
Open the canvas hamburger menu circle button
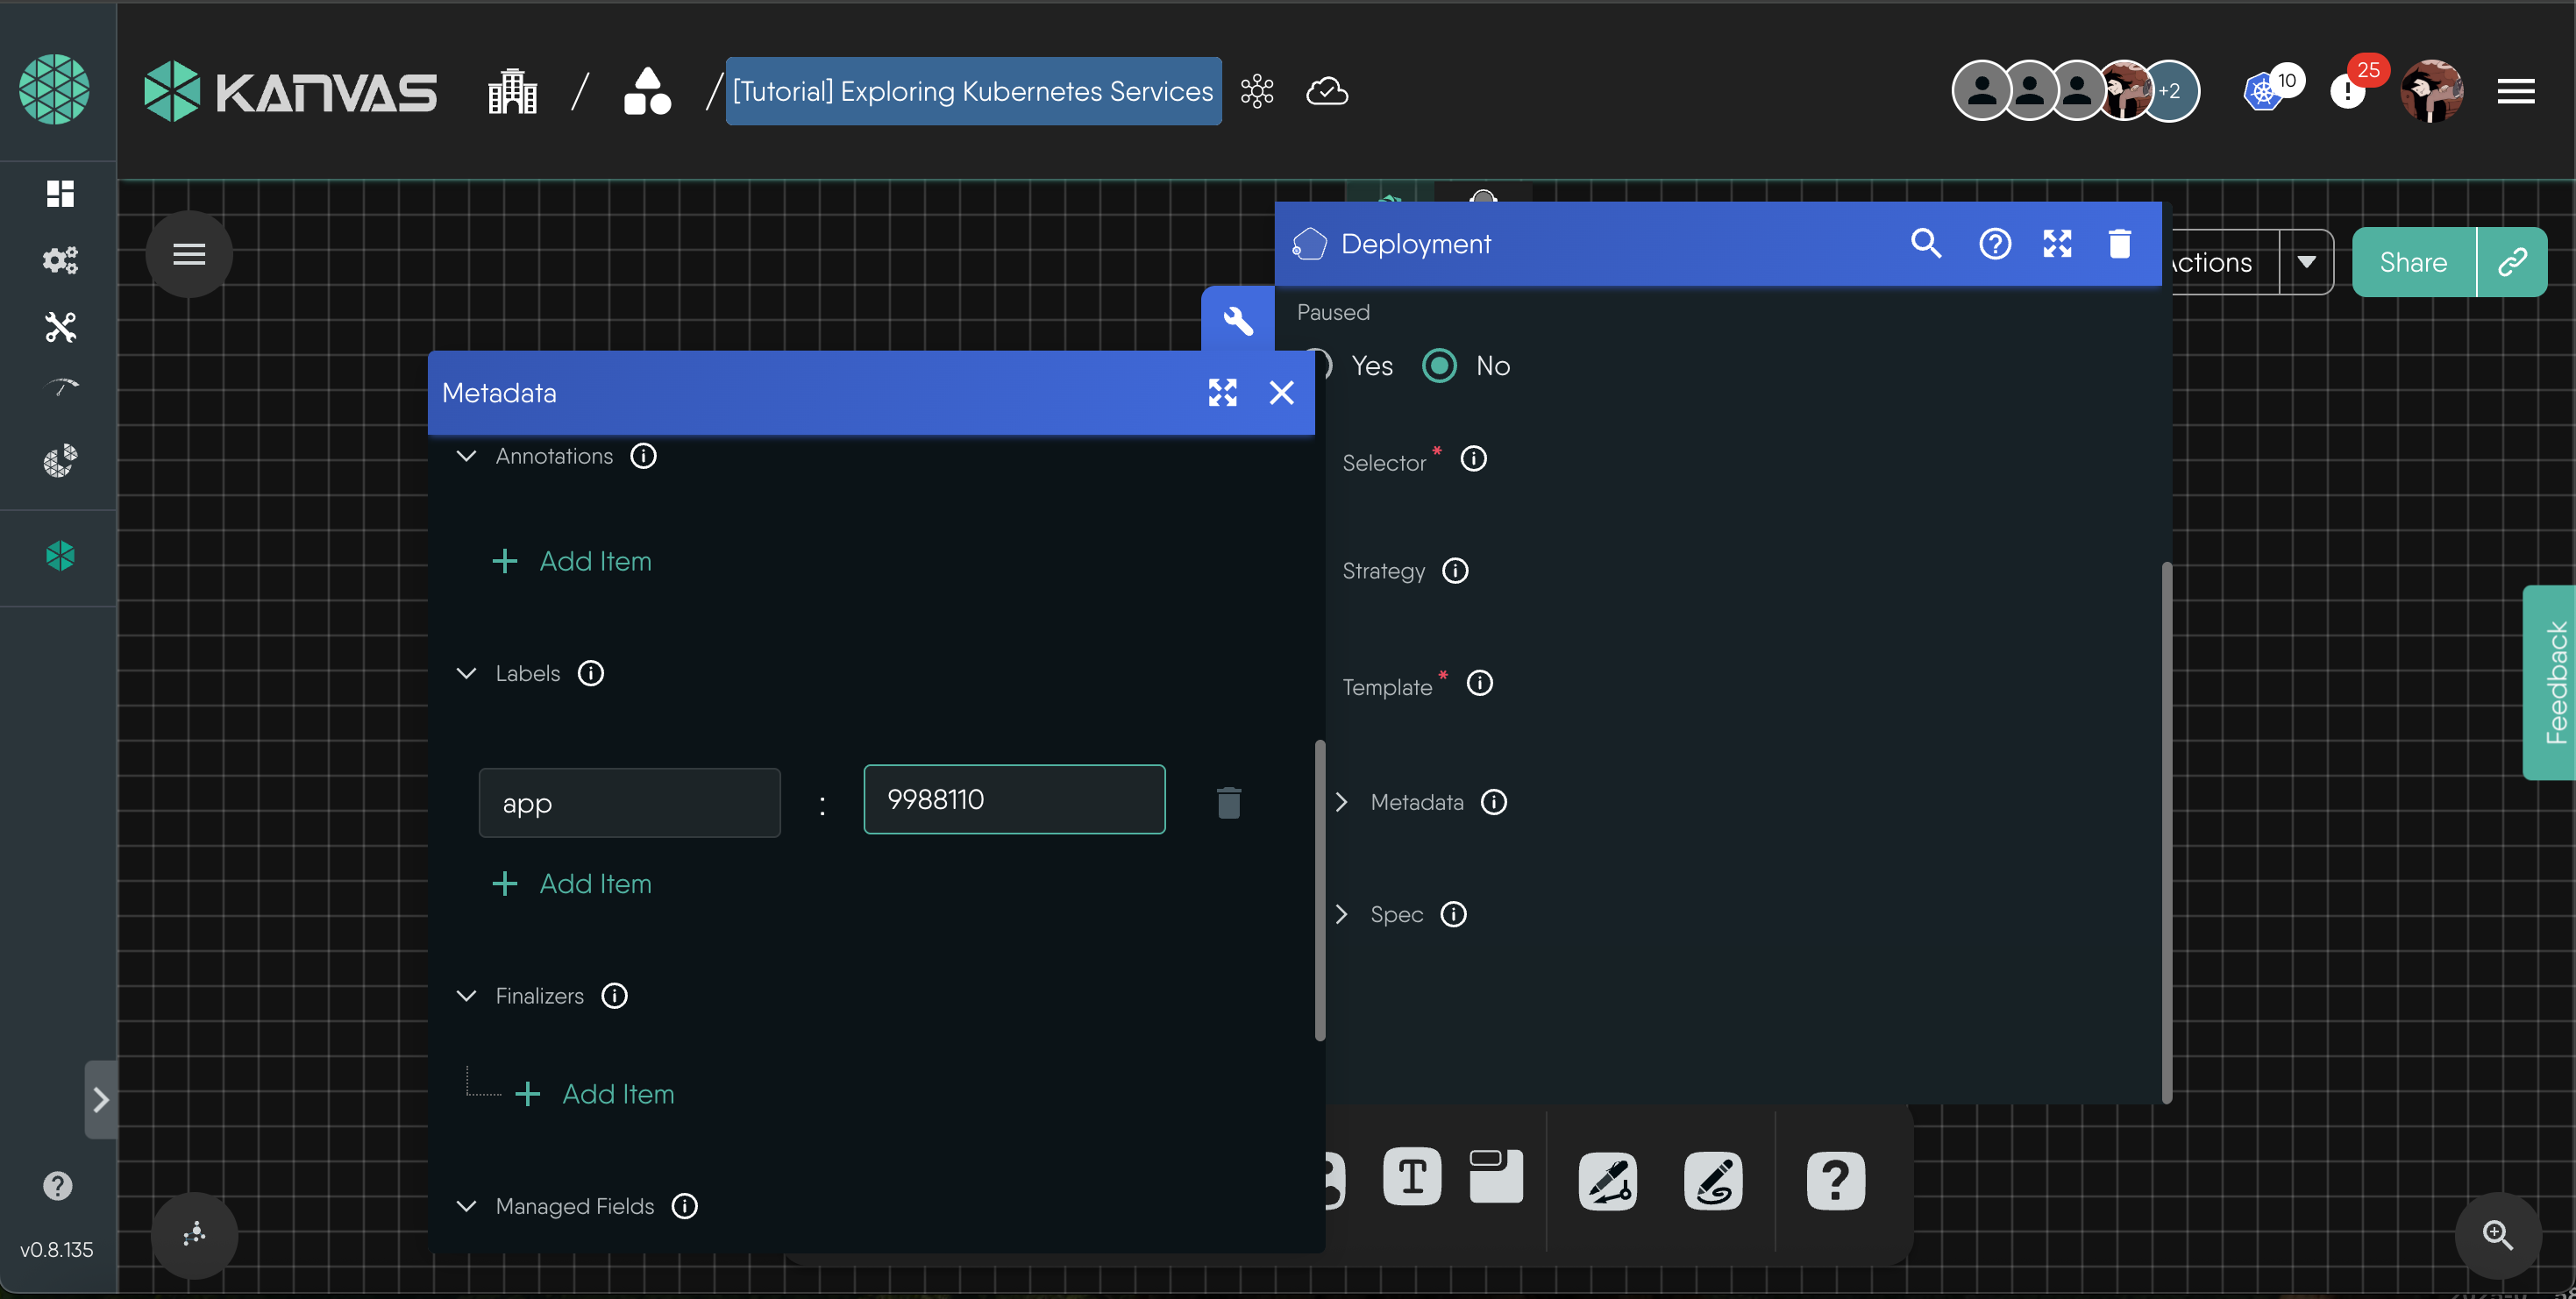(x=189, y=254)
